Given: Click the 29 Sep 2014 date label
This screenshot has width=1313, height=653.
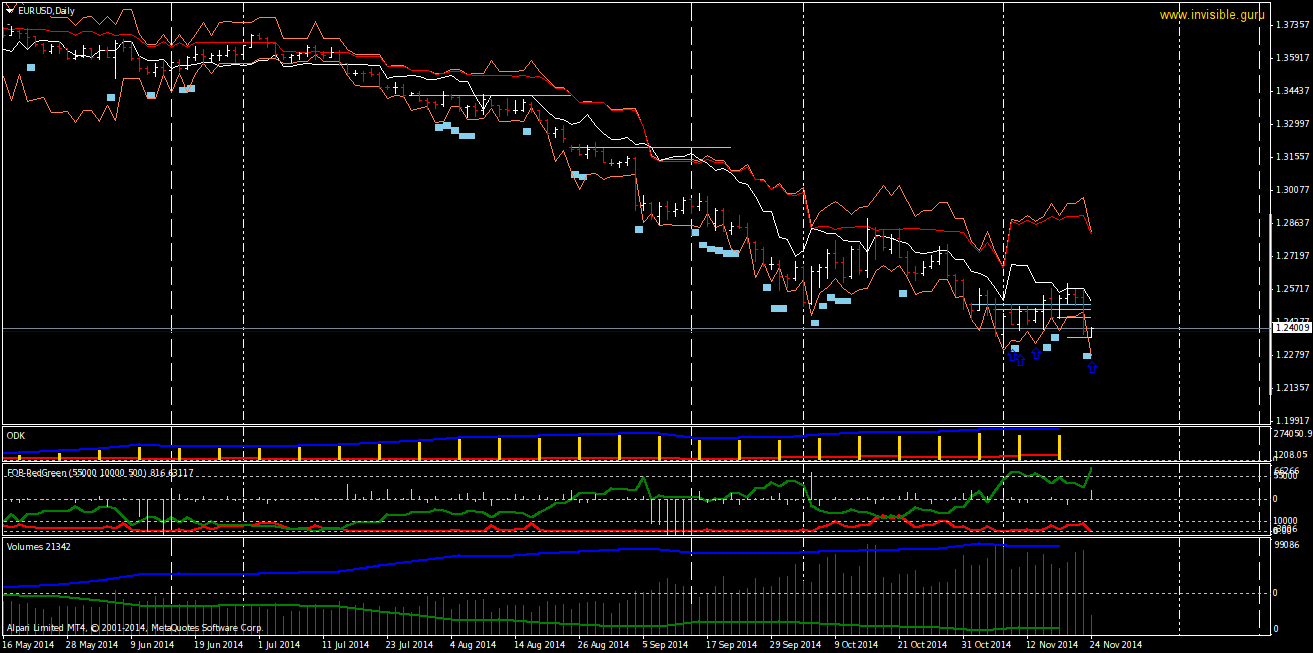Looking at the screenshot, I should [795, 645].
